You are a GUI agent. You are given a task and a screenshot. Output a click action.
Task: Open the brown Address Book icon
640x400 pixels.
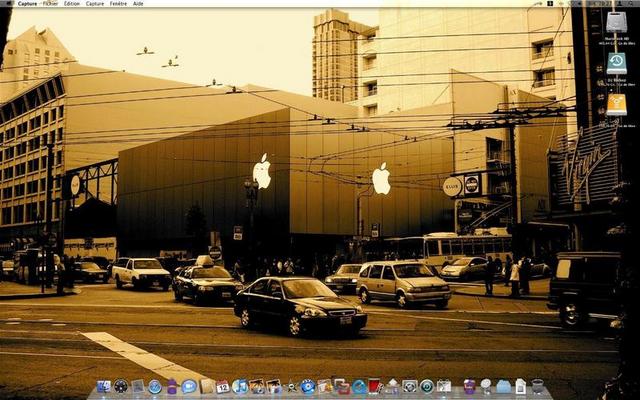pyautogui.click(x=207, y=386)
